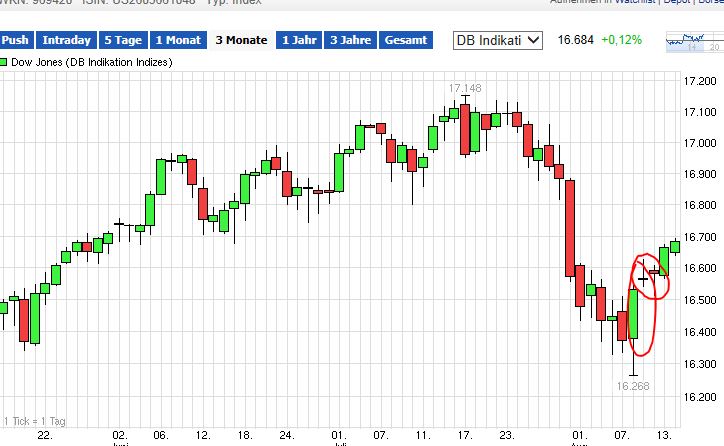The image size is (724, 446).
Task: Click the 22. date label on x-axis
Action: tap(45, 435)
